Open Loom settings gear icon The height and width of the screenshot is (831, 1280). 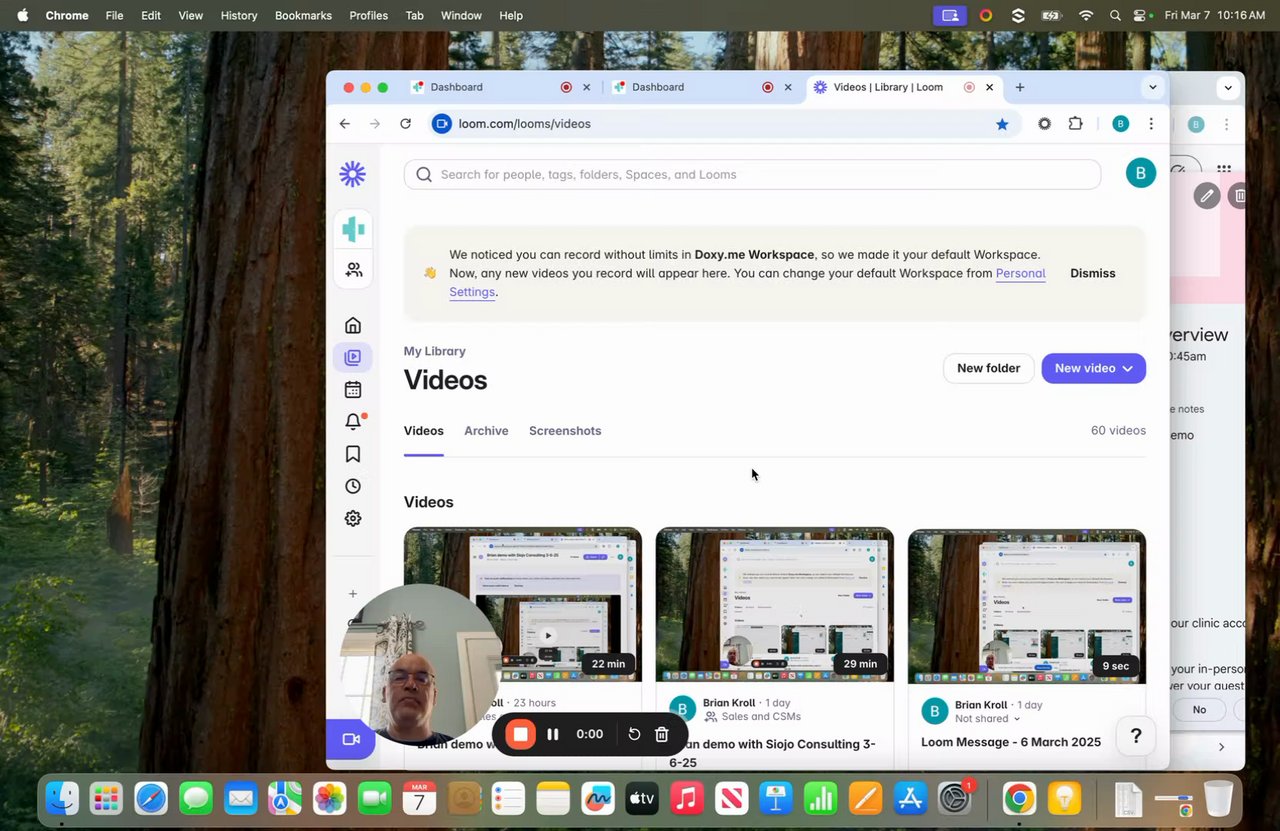[353, 518]
